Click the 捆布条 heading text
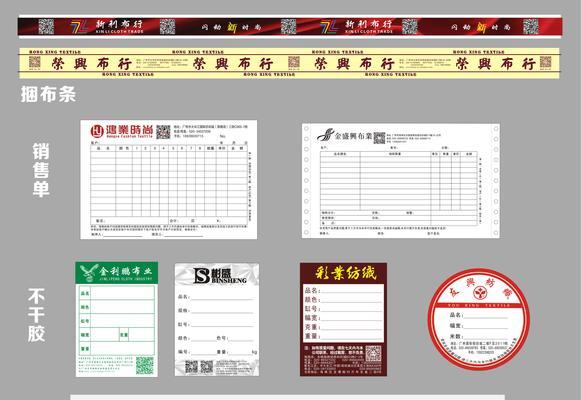This screenshot has height=400, width=581. tap(48, 94)
